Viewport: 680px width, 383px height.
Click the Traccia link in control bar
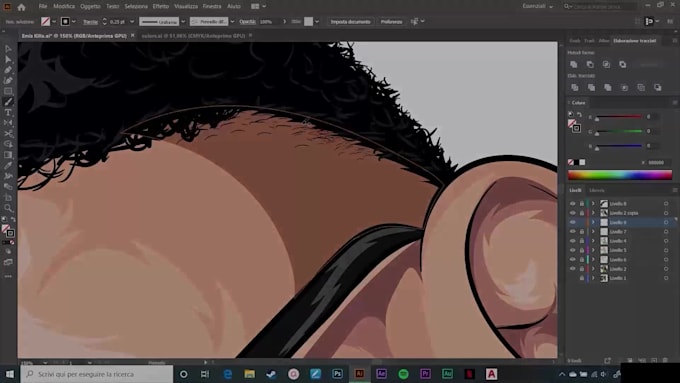pos(90,22)
